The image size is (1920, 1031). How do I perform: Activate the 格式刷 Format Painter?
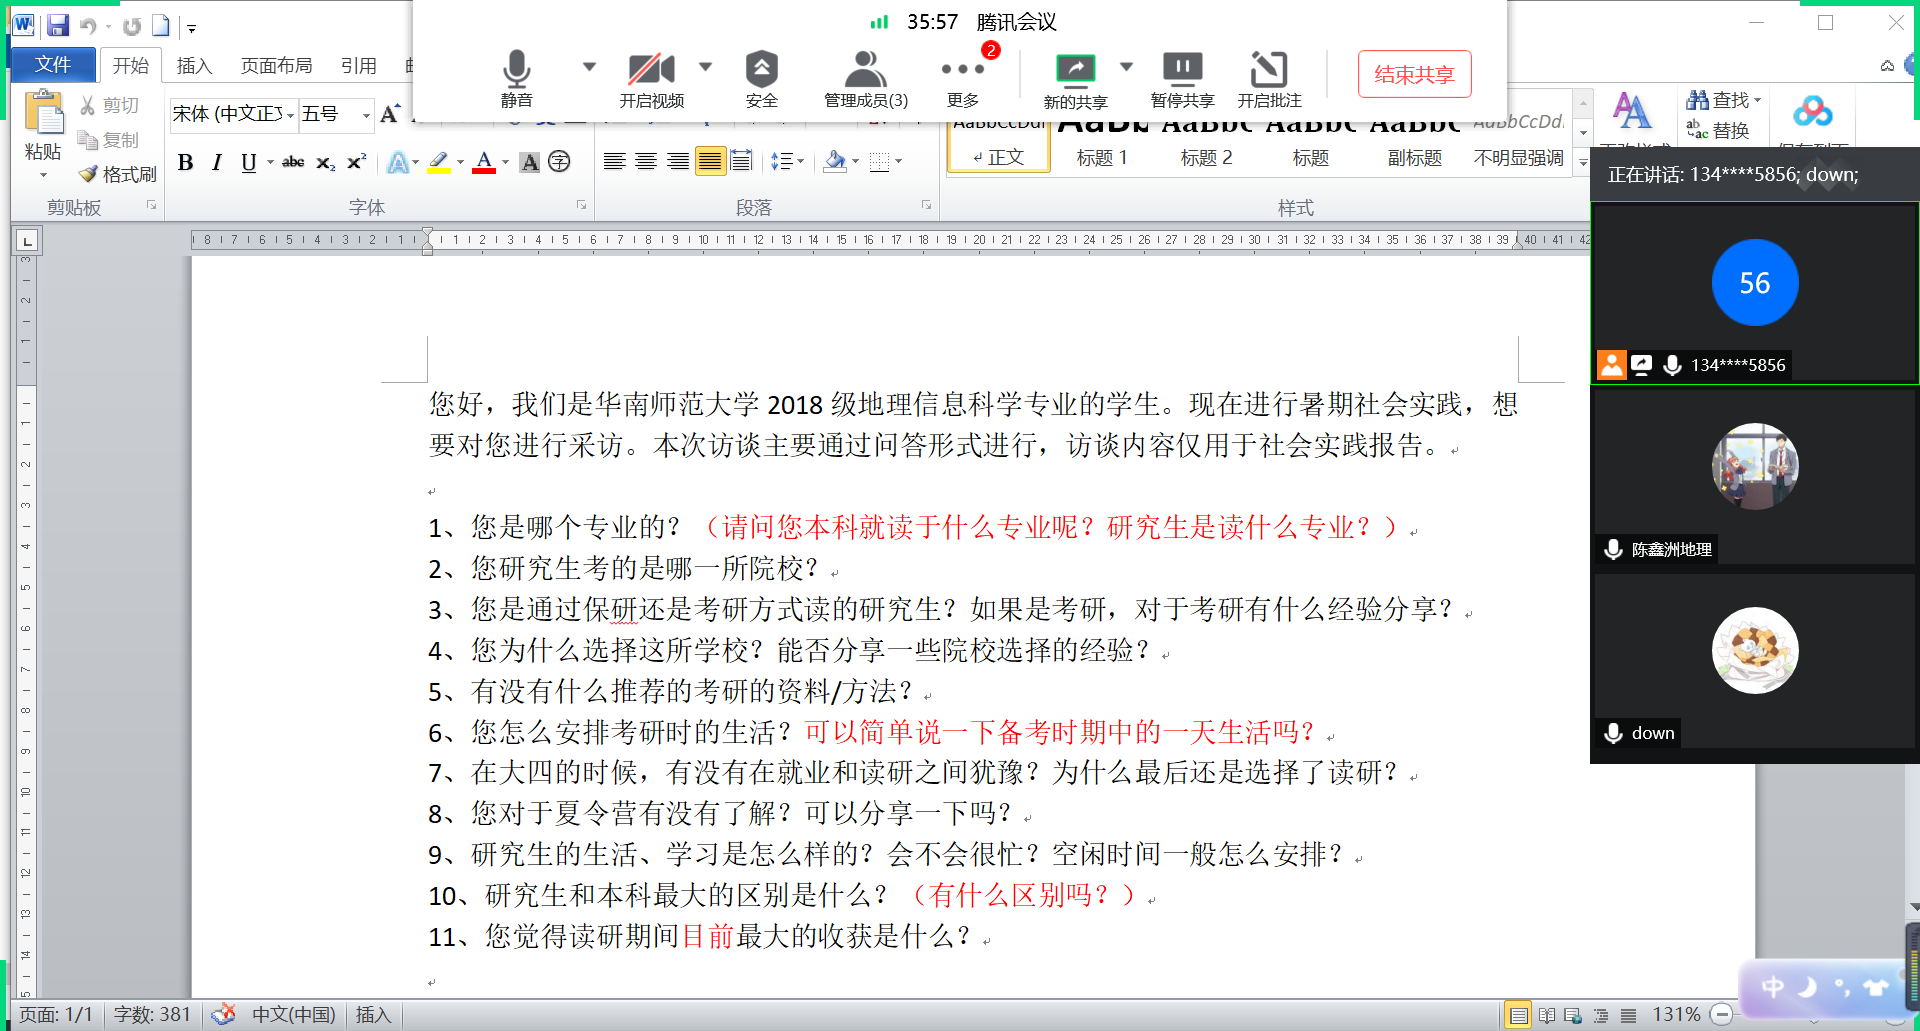point(118,174)
